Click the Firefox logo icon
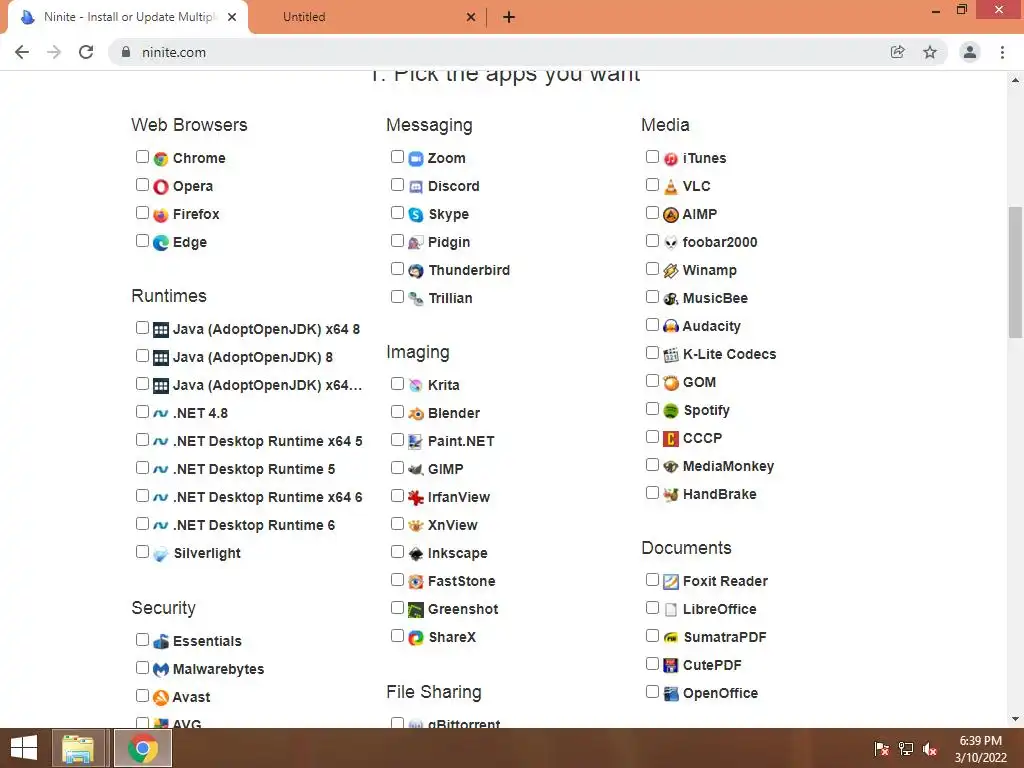1024x768 pixels. (161, 215)
